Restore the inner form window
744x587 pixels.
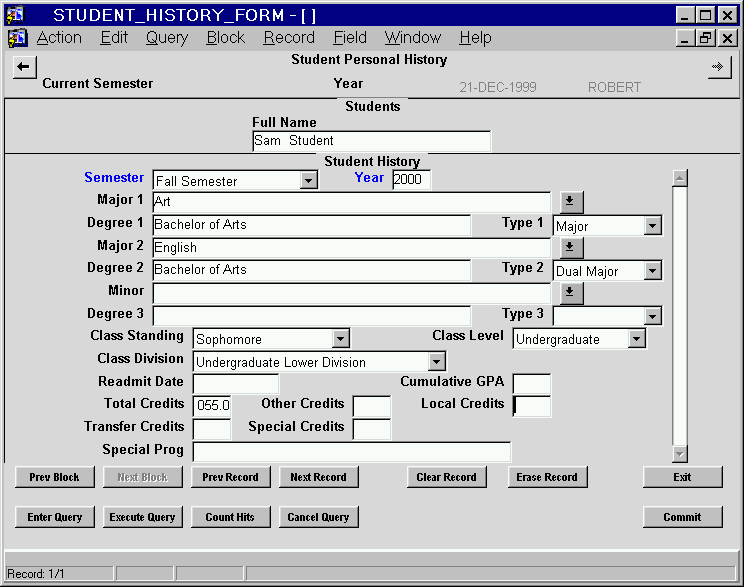point(706,37)
